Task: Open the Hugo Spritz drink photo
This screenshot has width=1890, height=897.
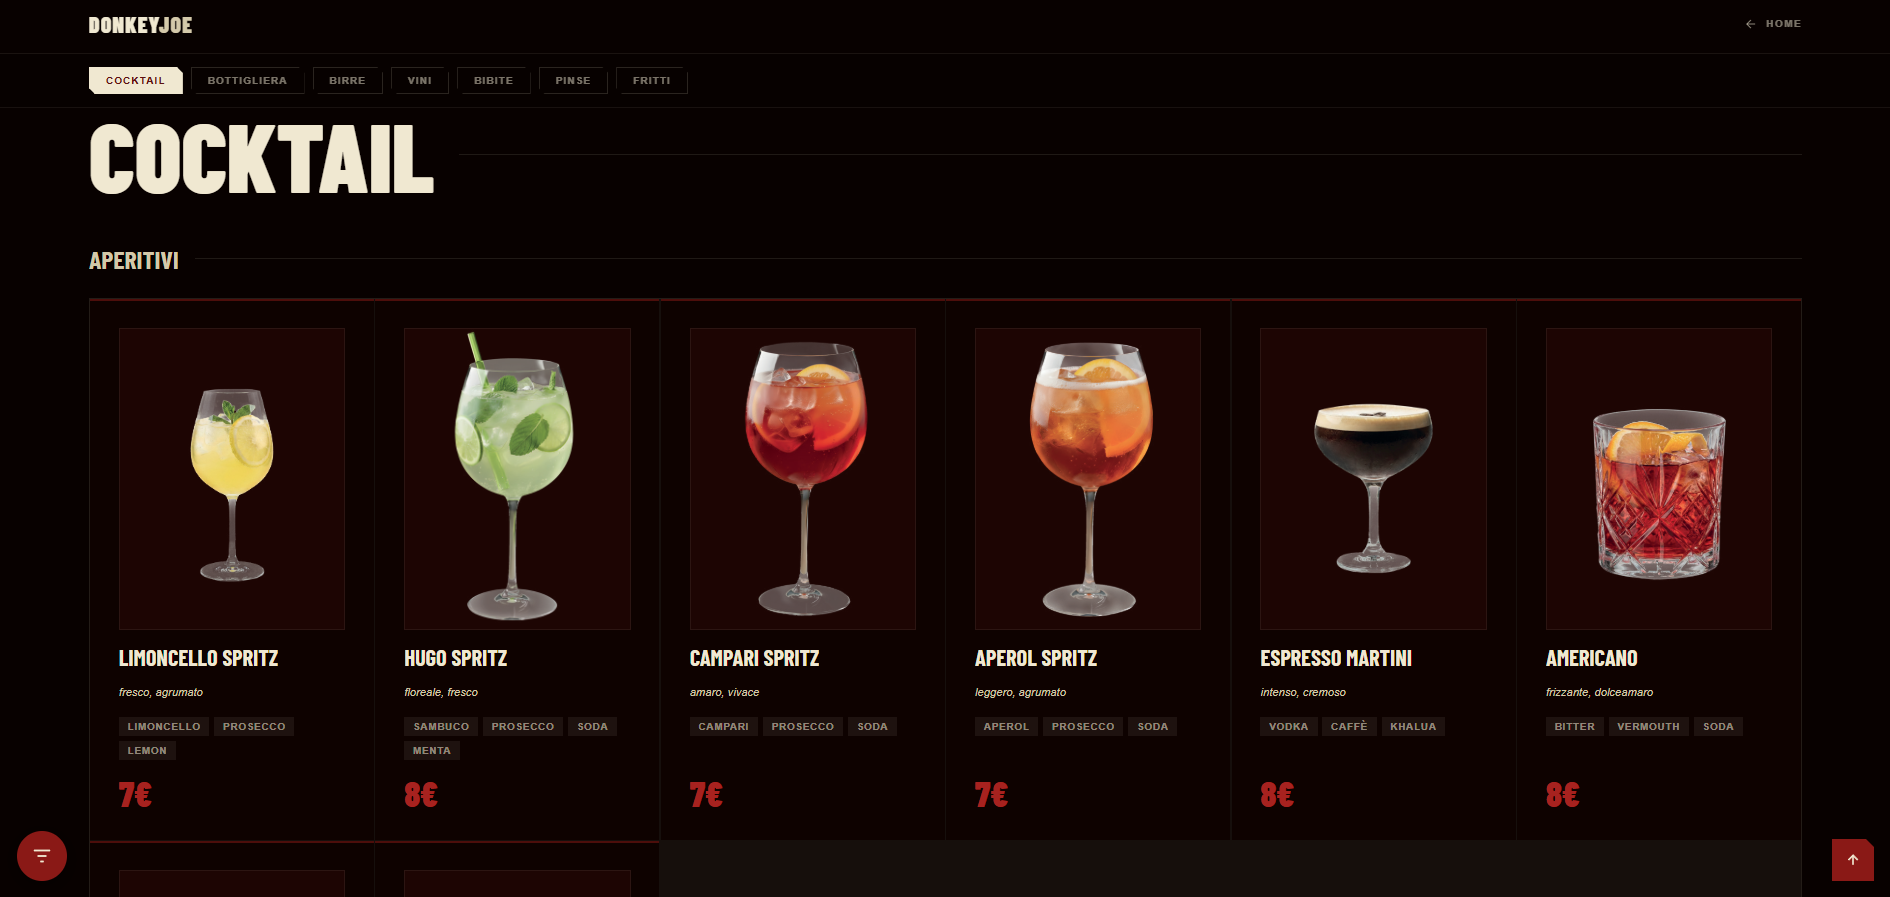Action: 517,479
